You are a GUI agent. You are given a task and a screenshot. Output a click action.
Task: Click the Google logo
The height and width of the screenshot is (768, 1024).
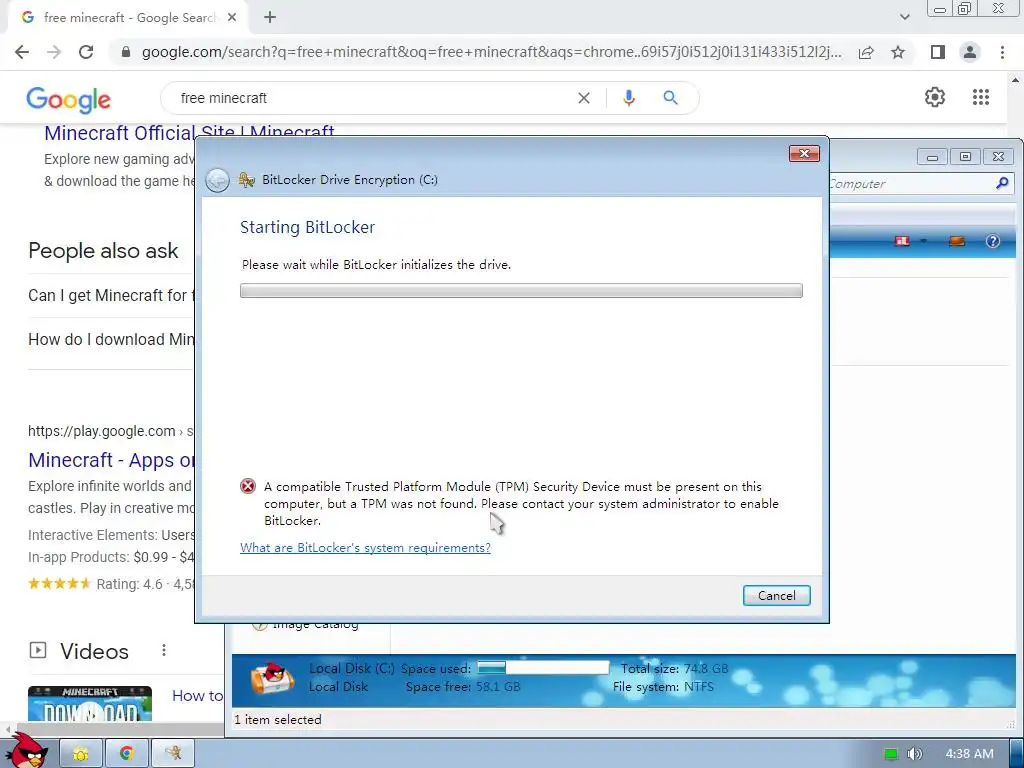tap(69, 99)
